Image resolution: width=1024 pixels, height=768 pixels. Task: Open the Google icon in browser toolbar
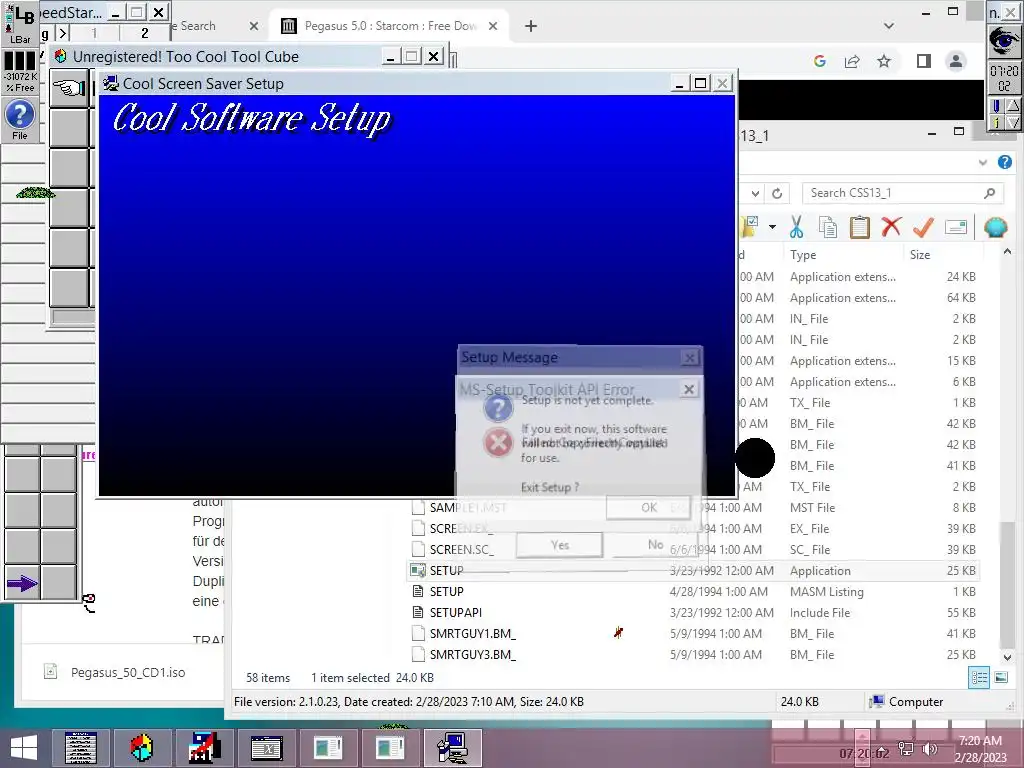[820, 61]
